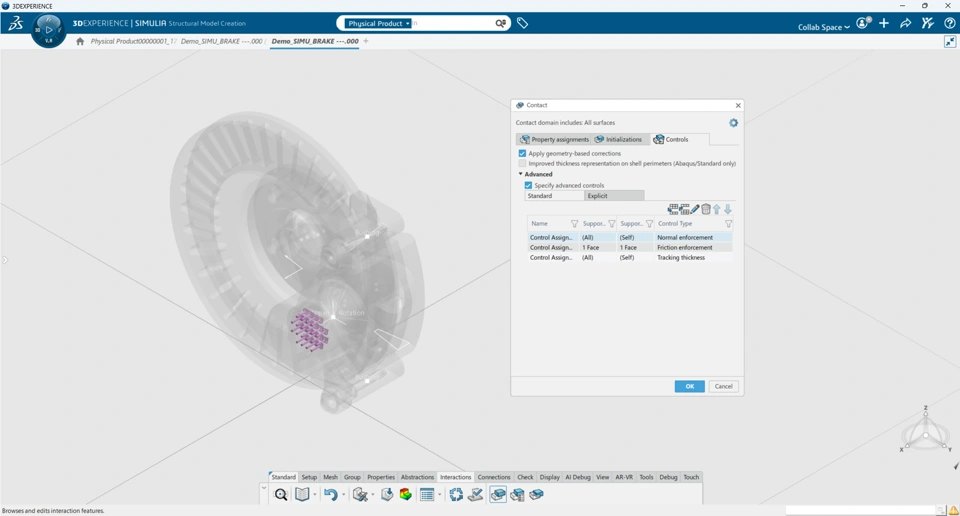The image size is (960, 516).
Task: Expand the Collab Space dropdown
Action: (x=823, y=27)
